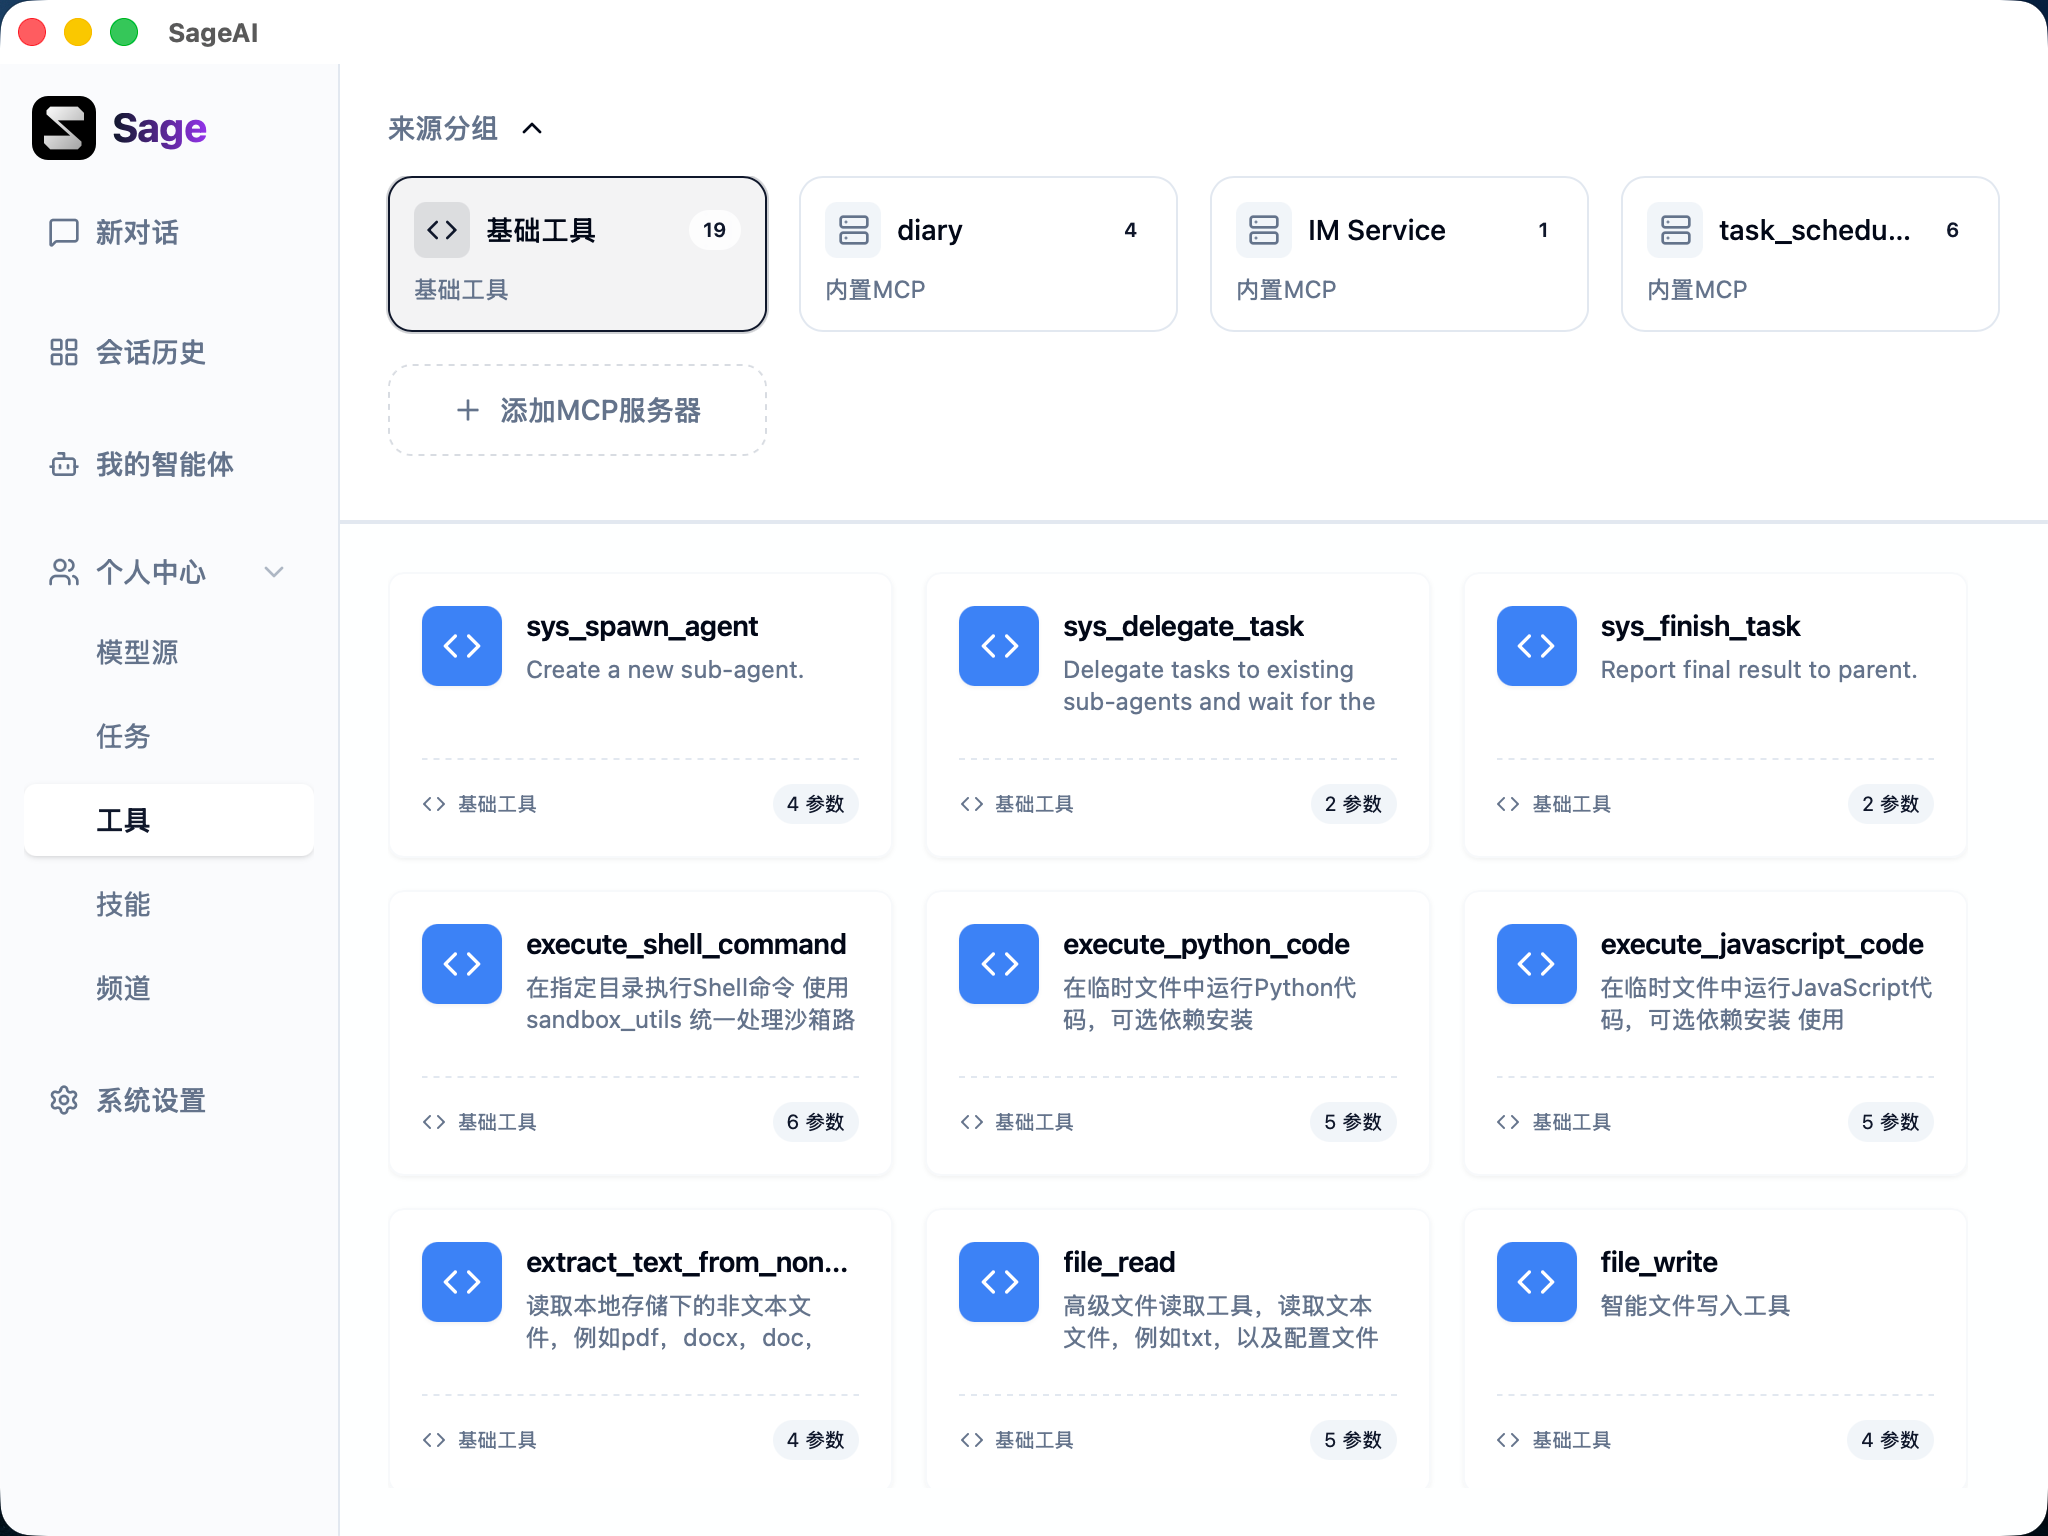This screenshot has width=2048, height=1536.
Task: Click the file_write tool icon
Action: point(1536,1282)
